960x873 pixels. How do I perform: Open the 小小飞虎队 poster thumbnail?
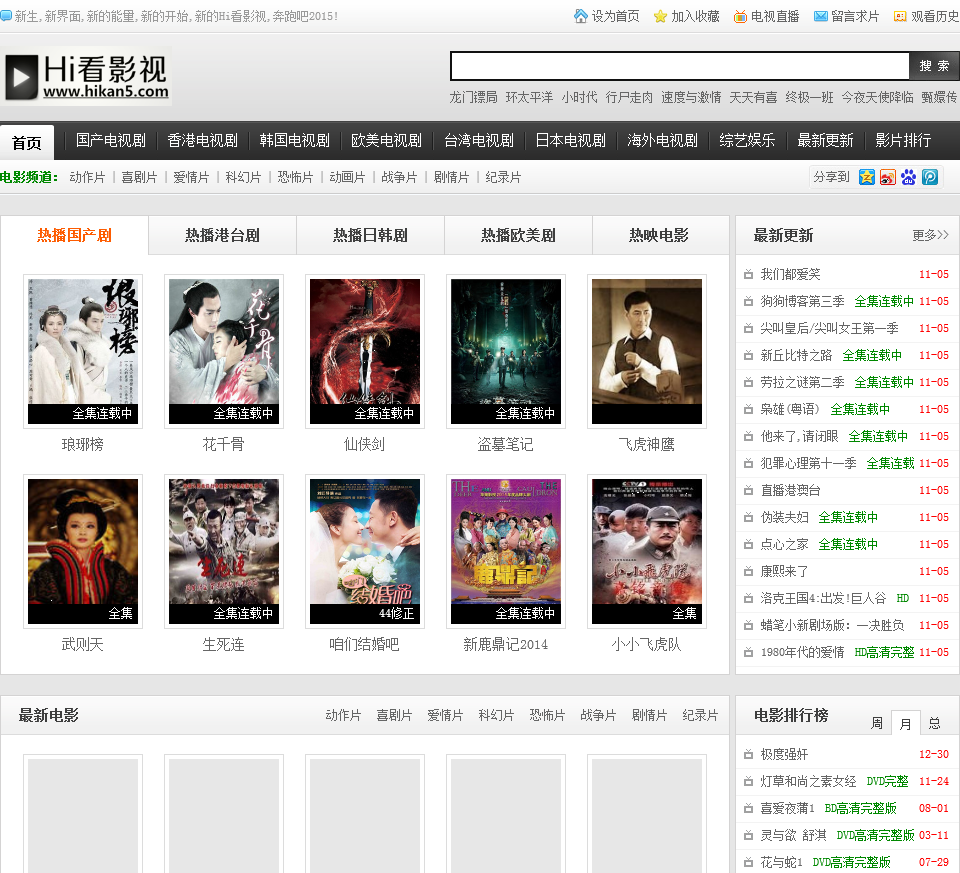647,552
